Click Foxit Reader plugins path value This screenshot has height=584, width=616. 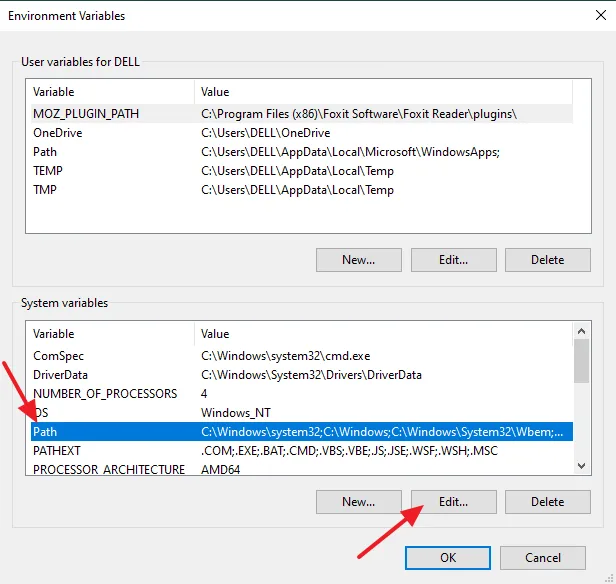(359, 114)
